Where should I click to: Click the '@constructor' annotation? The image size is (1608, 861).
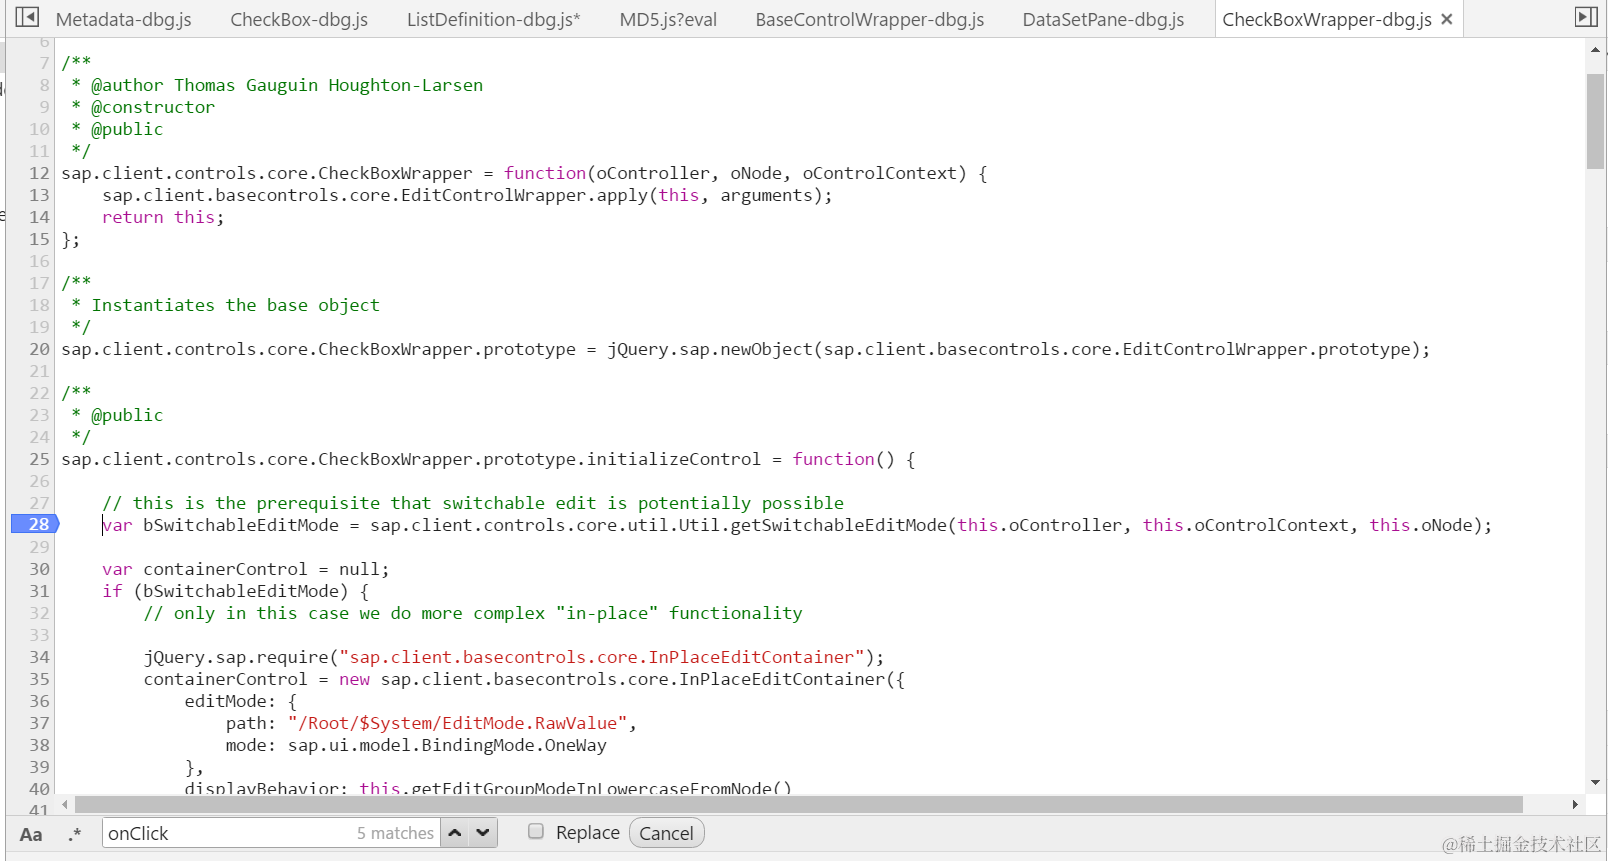pos(153,107)
